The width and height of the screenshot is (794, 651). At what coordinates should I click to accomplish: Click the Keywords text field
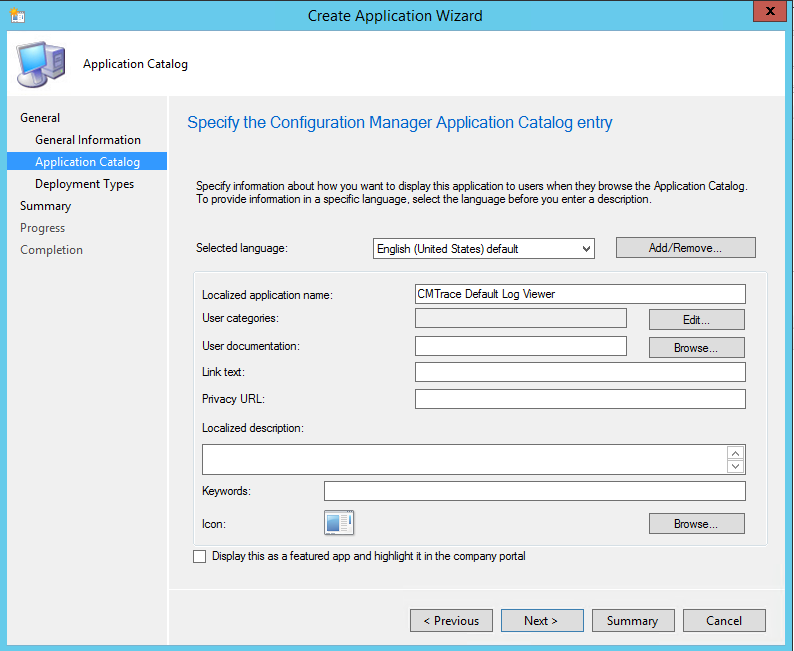(x=534, y=491)
